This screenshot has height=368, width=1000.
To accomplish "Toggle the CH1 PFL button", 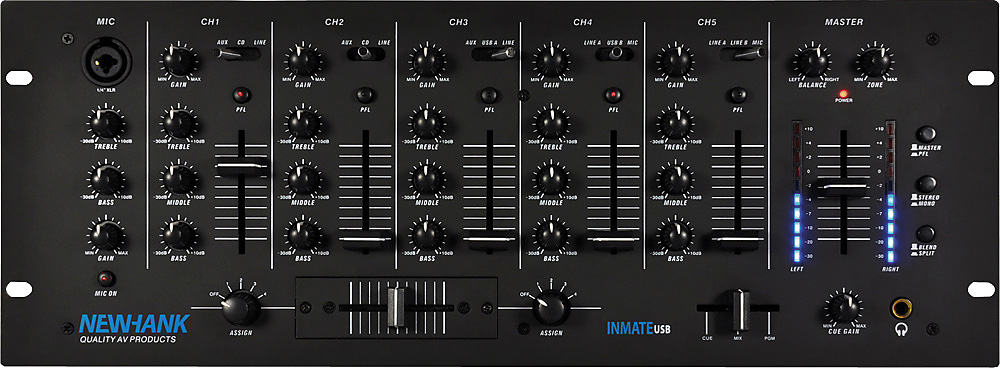I will click(x=241, y=95).
